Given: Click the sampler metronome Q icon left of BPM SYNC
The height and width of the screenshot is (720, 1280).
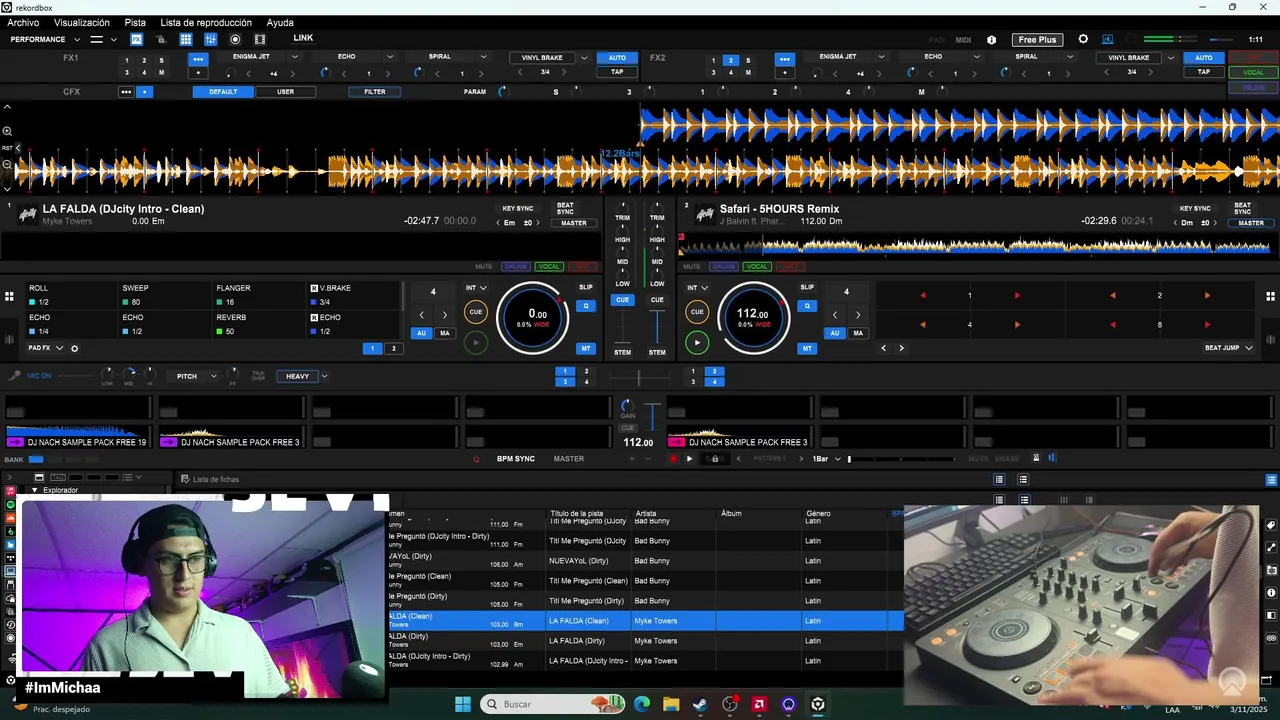Looking at the screenshot, I should [x=476, y=459].
